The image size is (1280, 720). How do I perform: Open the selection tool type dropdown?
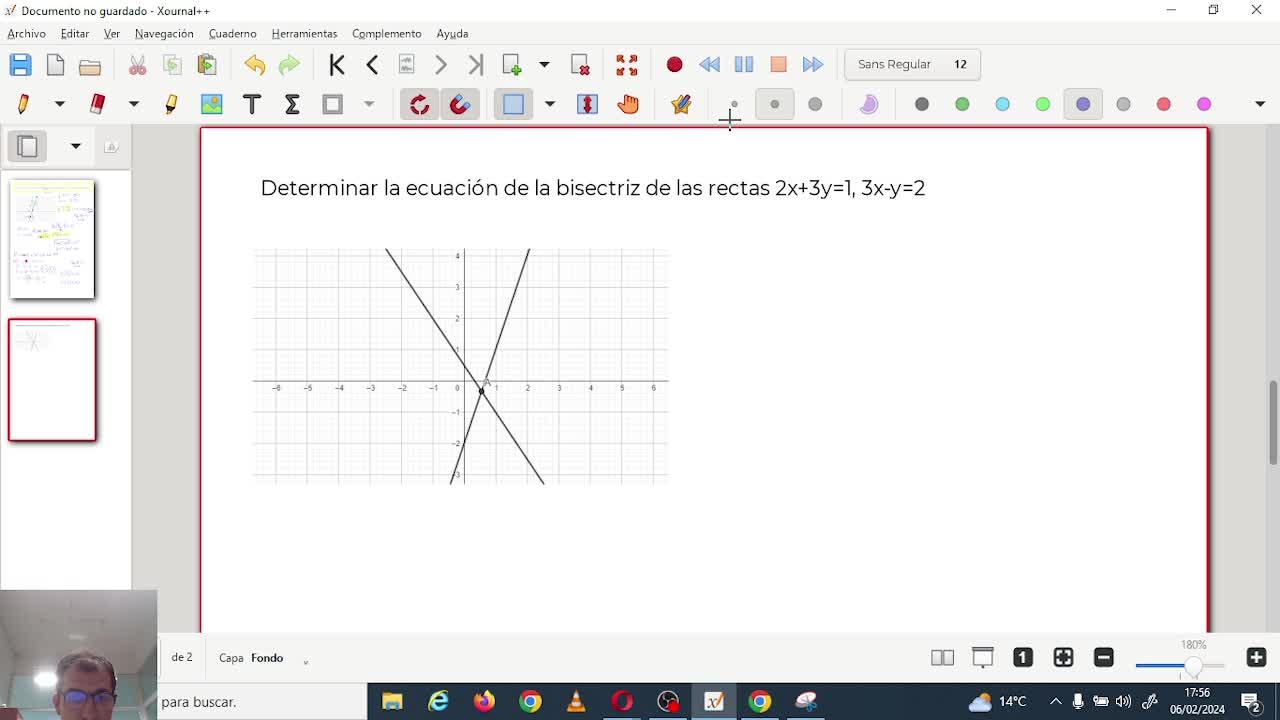(549, 104)
